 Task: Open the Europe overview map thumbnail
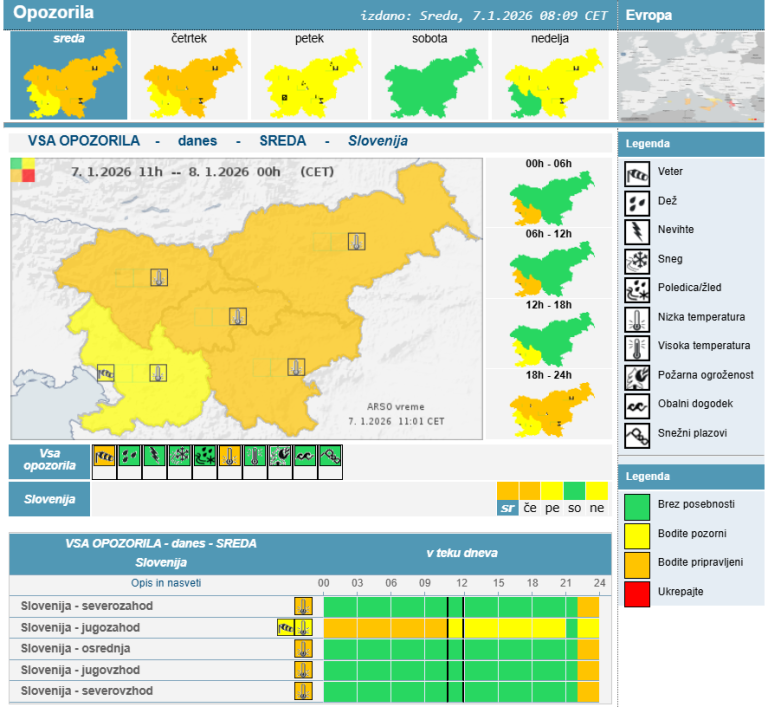(691, 78)
